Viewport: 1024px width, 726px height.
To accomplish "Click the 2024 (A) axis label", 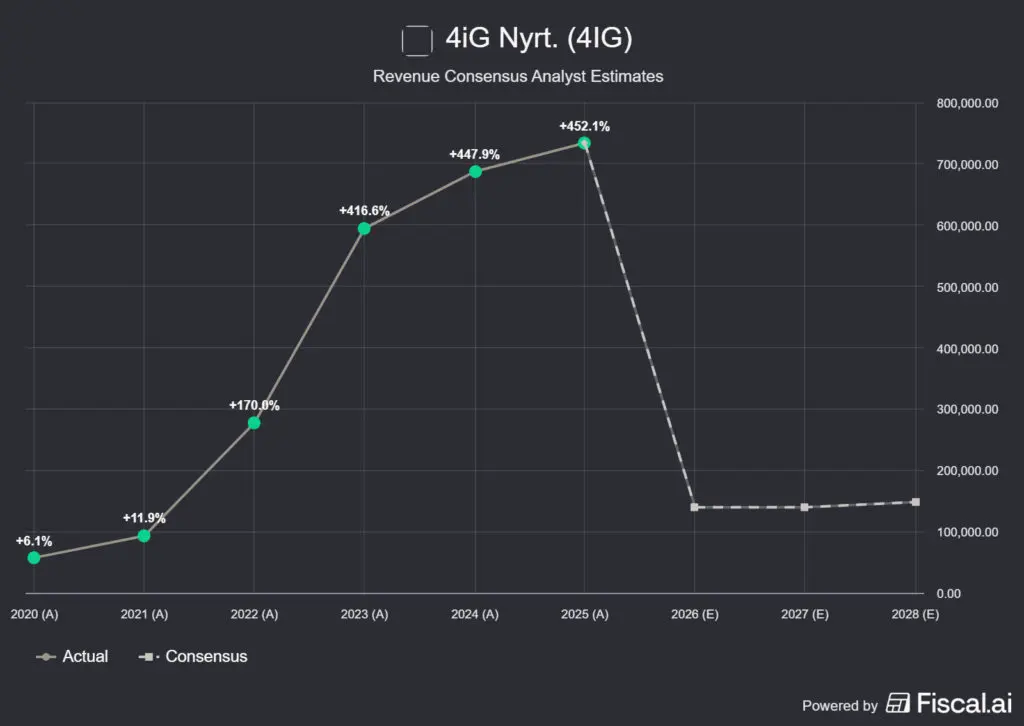I will (x=475, y=614).
